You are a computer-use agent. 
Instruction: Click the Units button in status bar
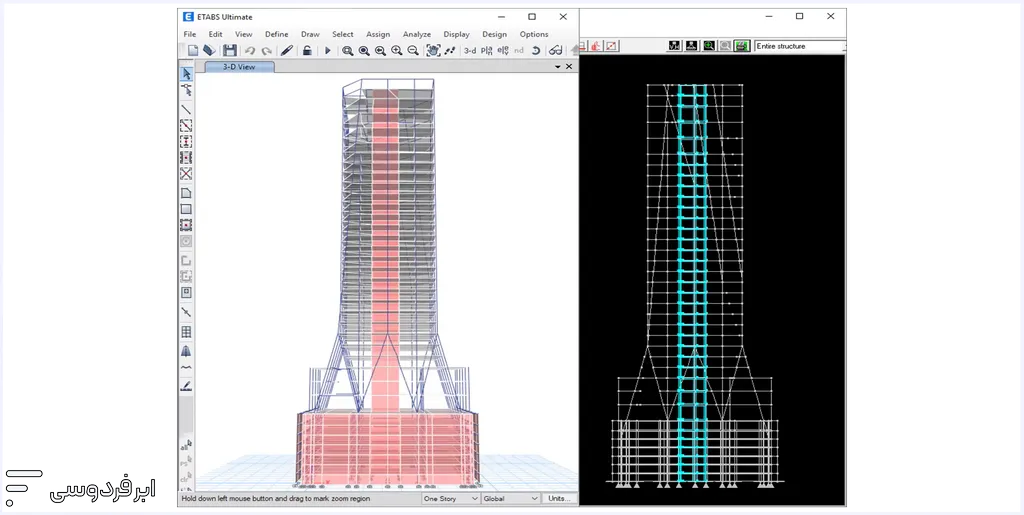click(x=559, y=498)
